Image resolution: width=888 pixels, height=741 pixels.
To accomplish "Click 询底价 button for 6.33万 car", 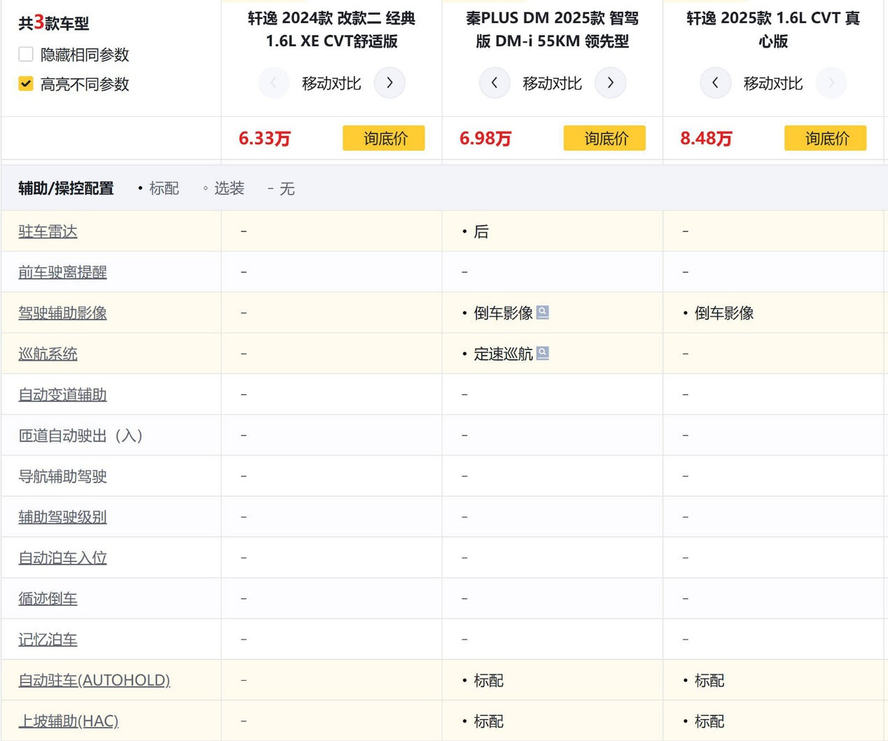I will (384, 138).
